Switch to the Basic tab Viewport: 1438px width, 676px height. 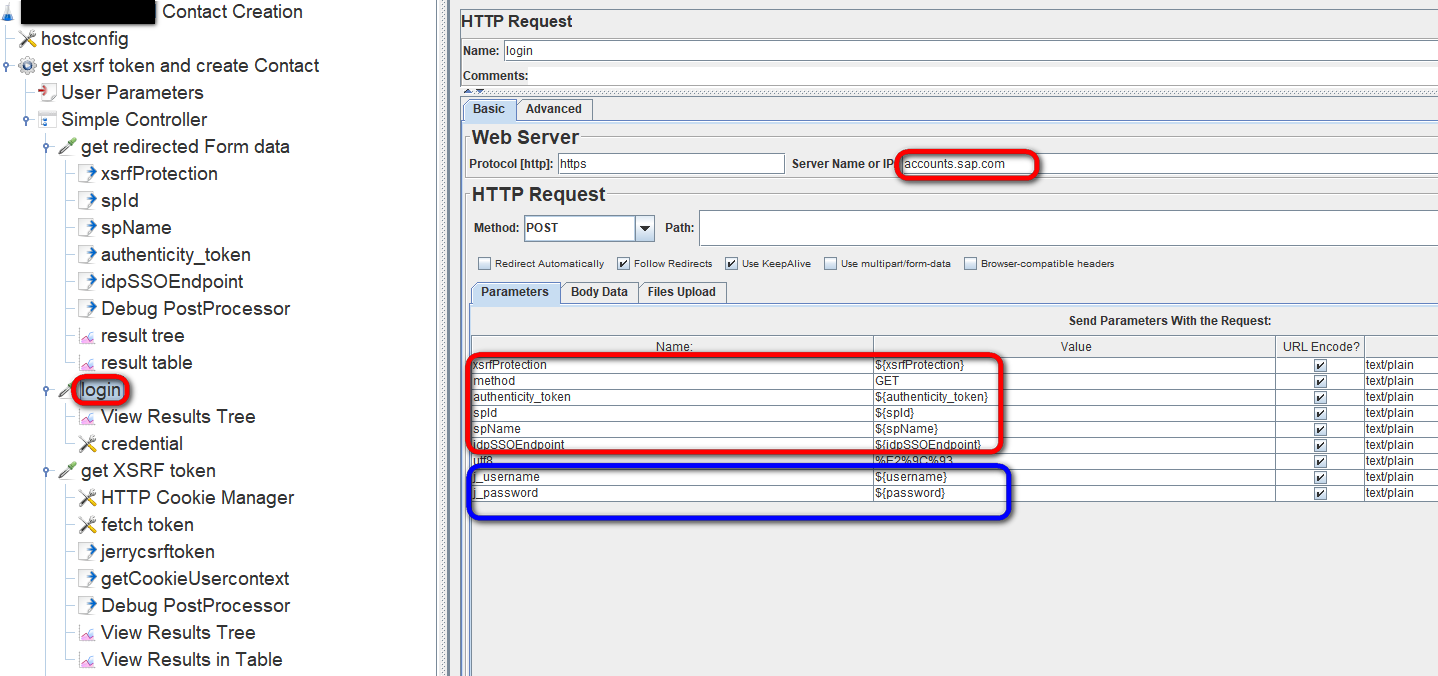tap(489, 109)
